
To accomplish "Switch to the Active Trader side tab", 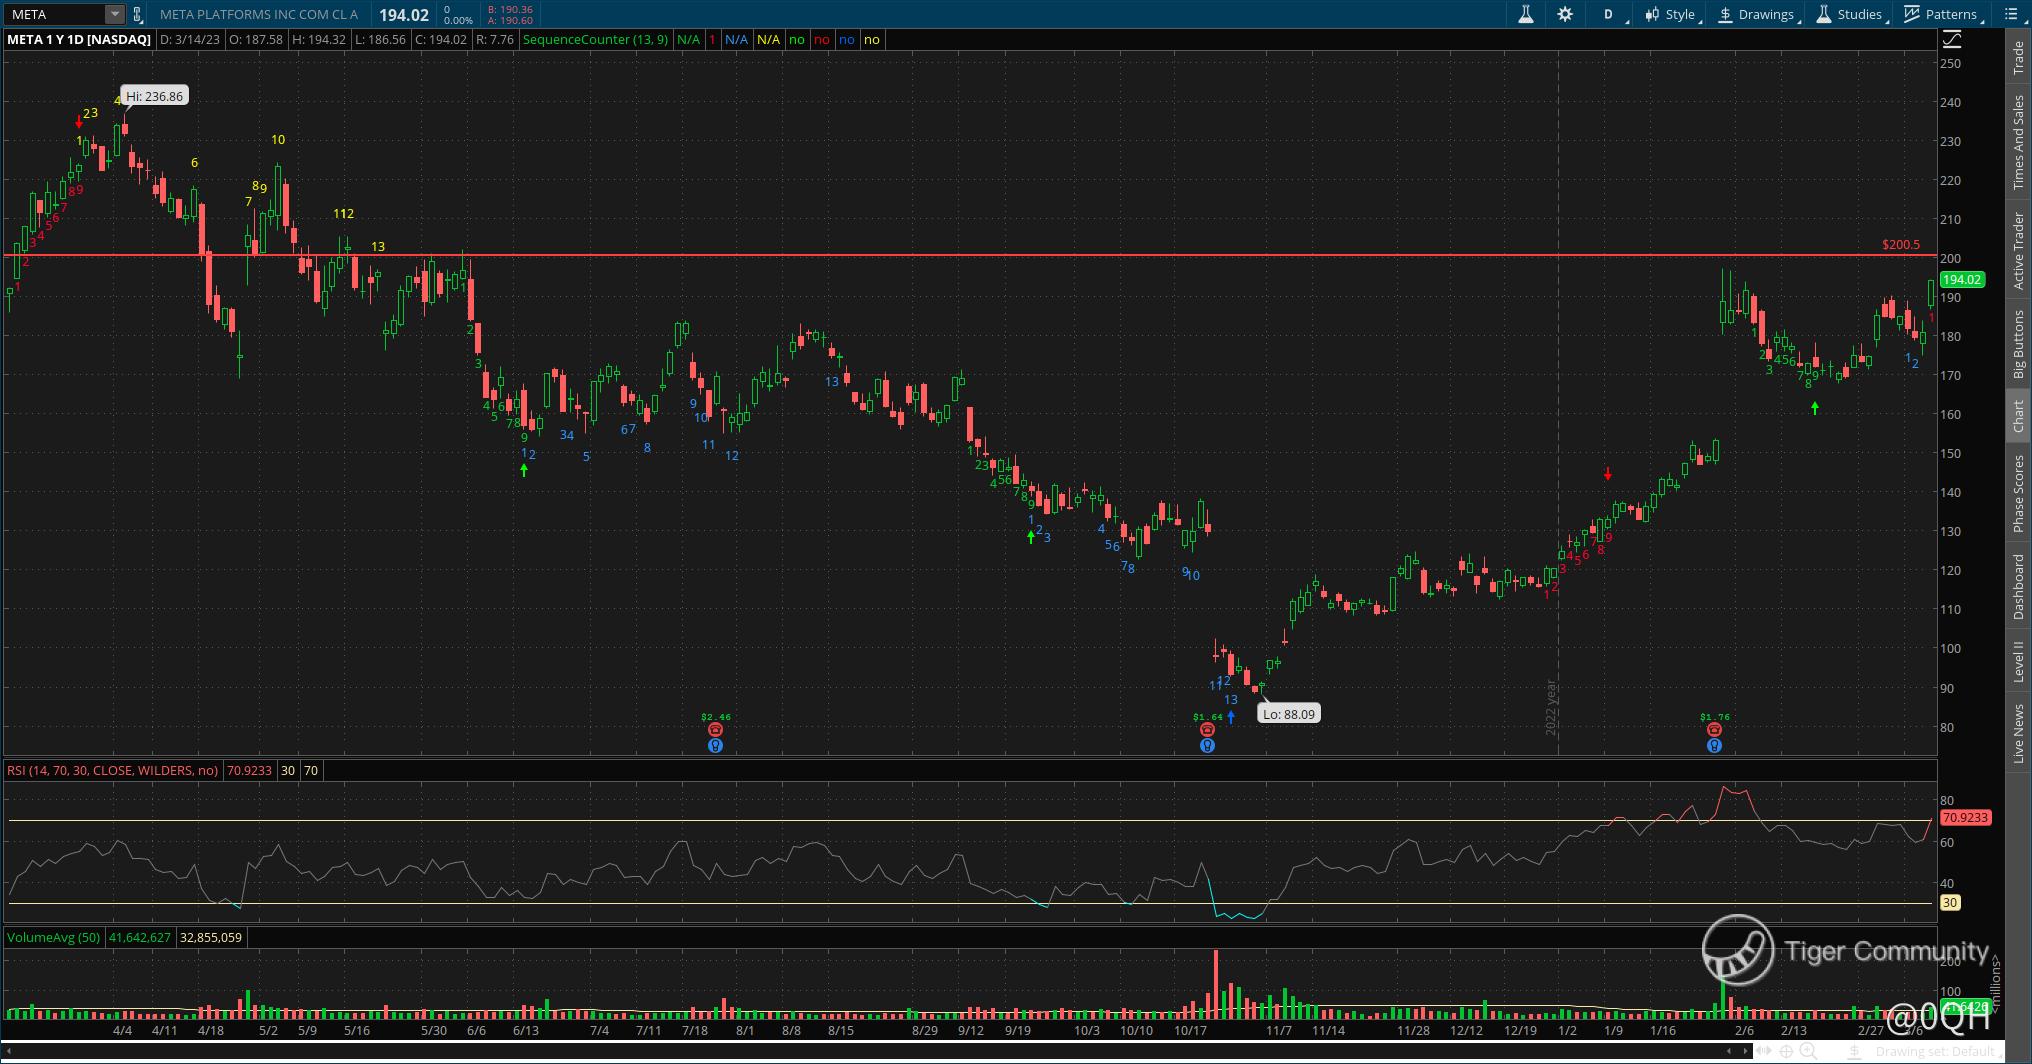I will coord(2018,250).
